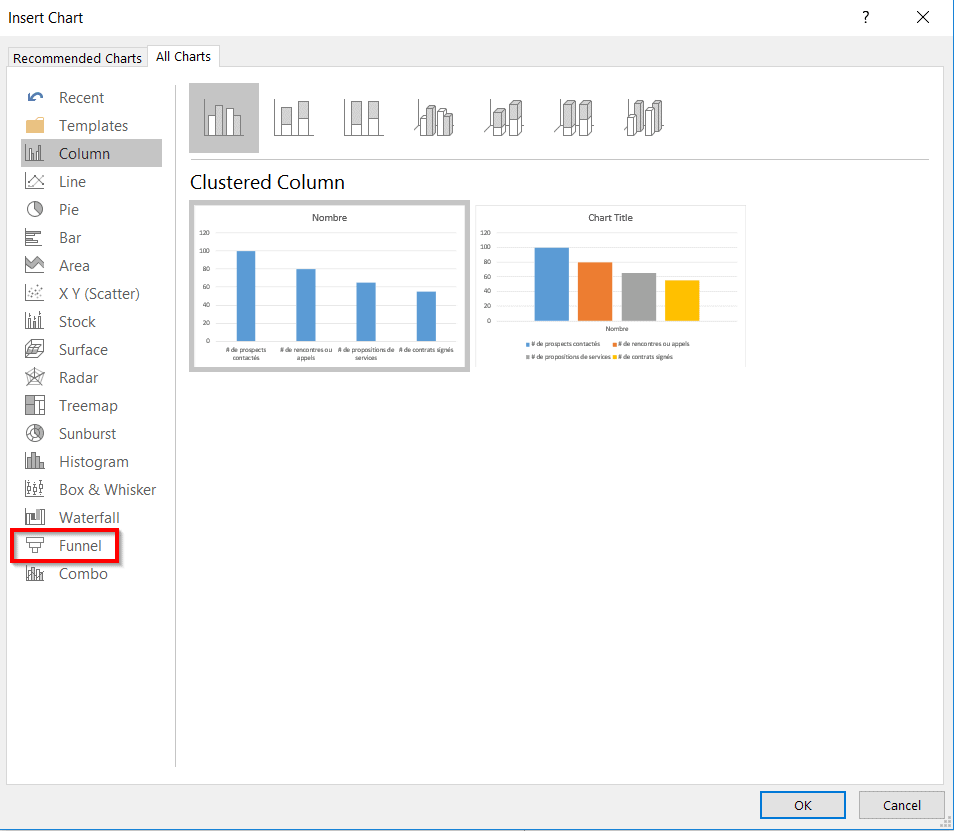The image size is (954, 831).
Task: Click the Clustered Column subtype icon
Action: 224,118
